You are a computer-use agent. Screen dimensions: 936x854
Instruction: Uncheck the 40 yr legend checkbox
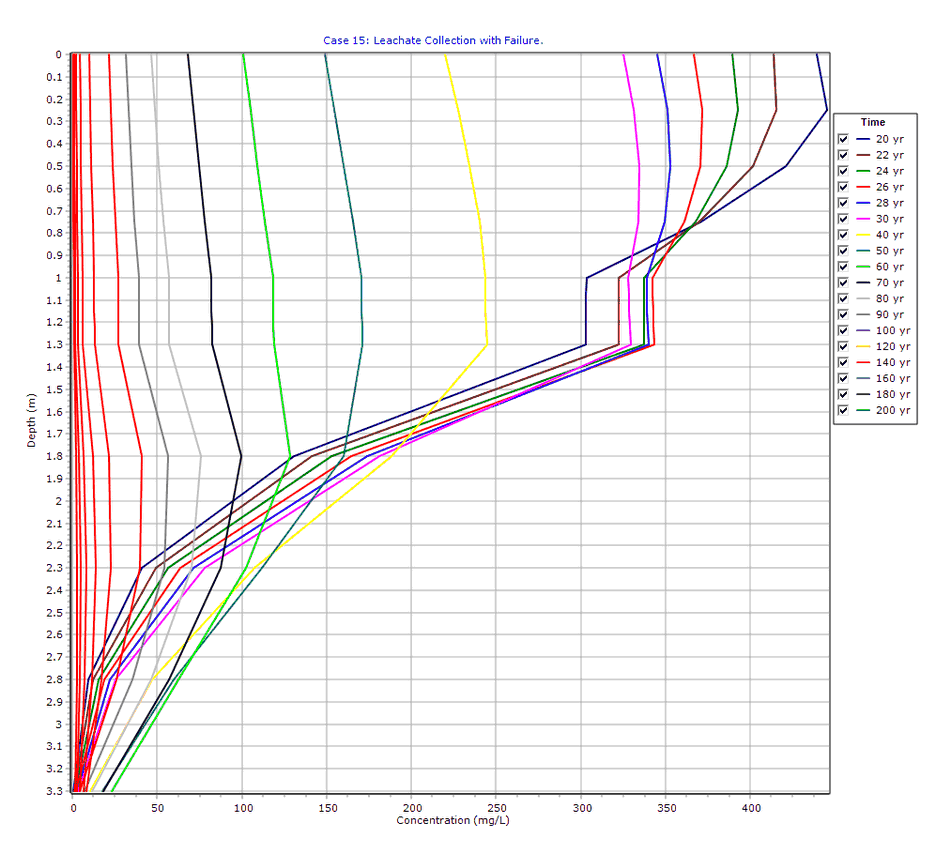tap(843, 235)
